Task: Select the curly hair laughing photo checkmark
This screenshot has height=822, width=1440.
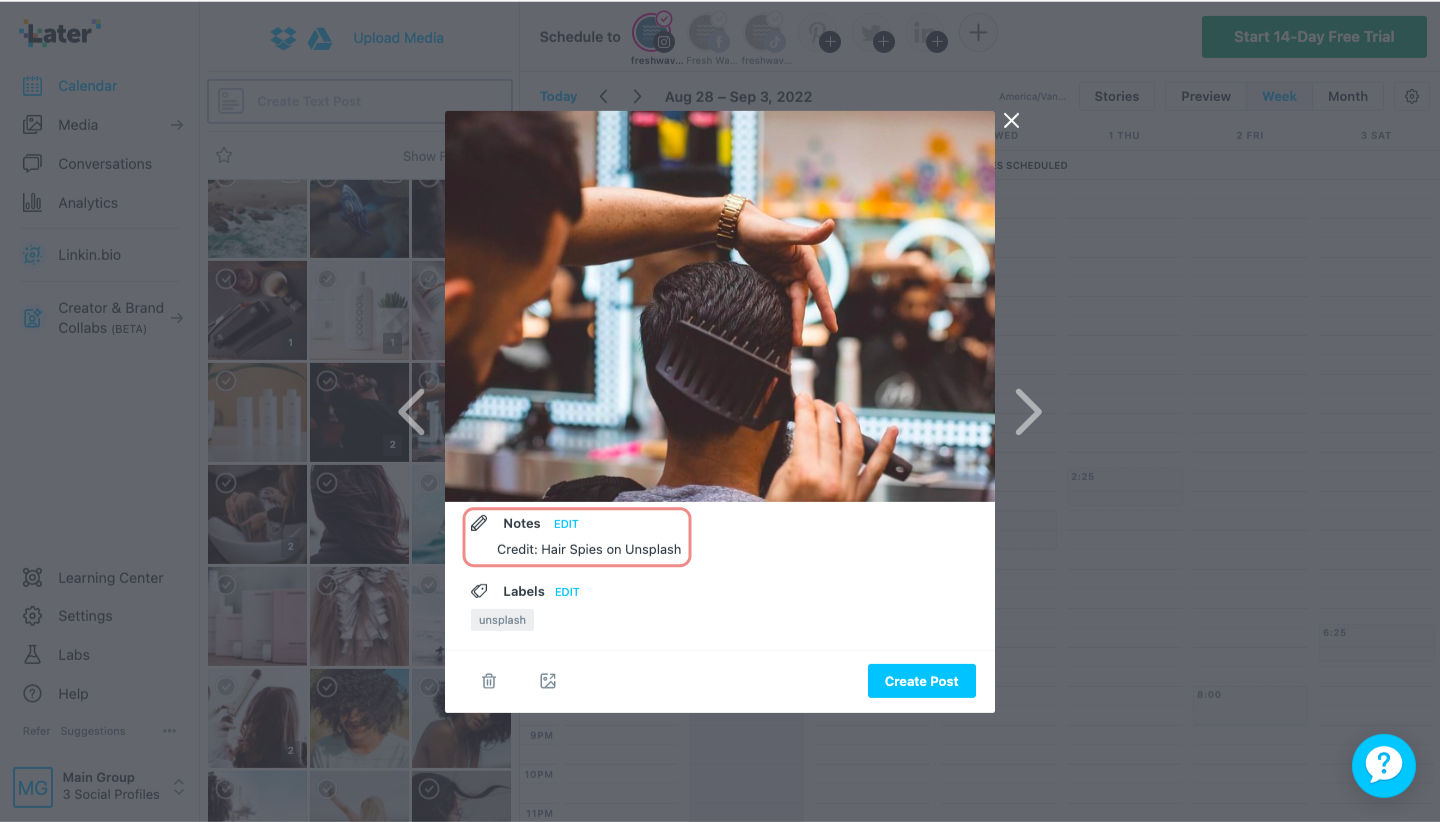Action: [x=327, y=687]
